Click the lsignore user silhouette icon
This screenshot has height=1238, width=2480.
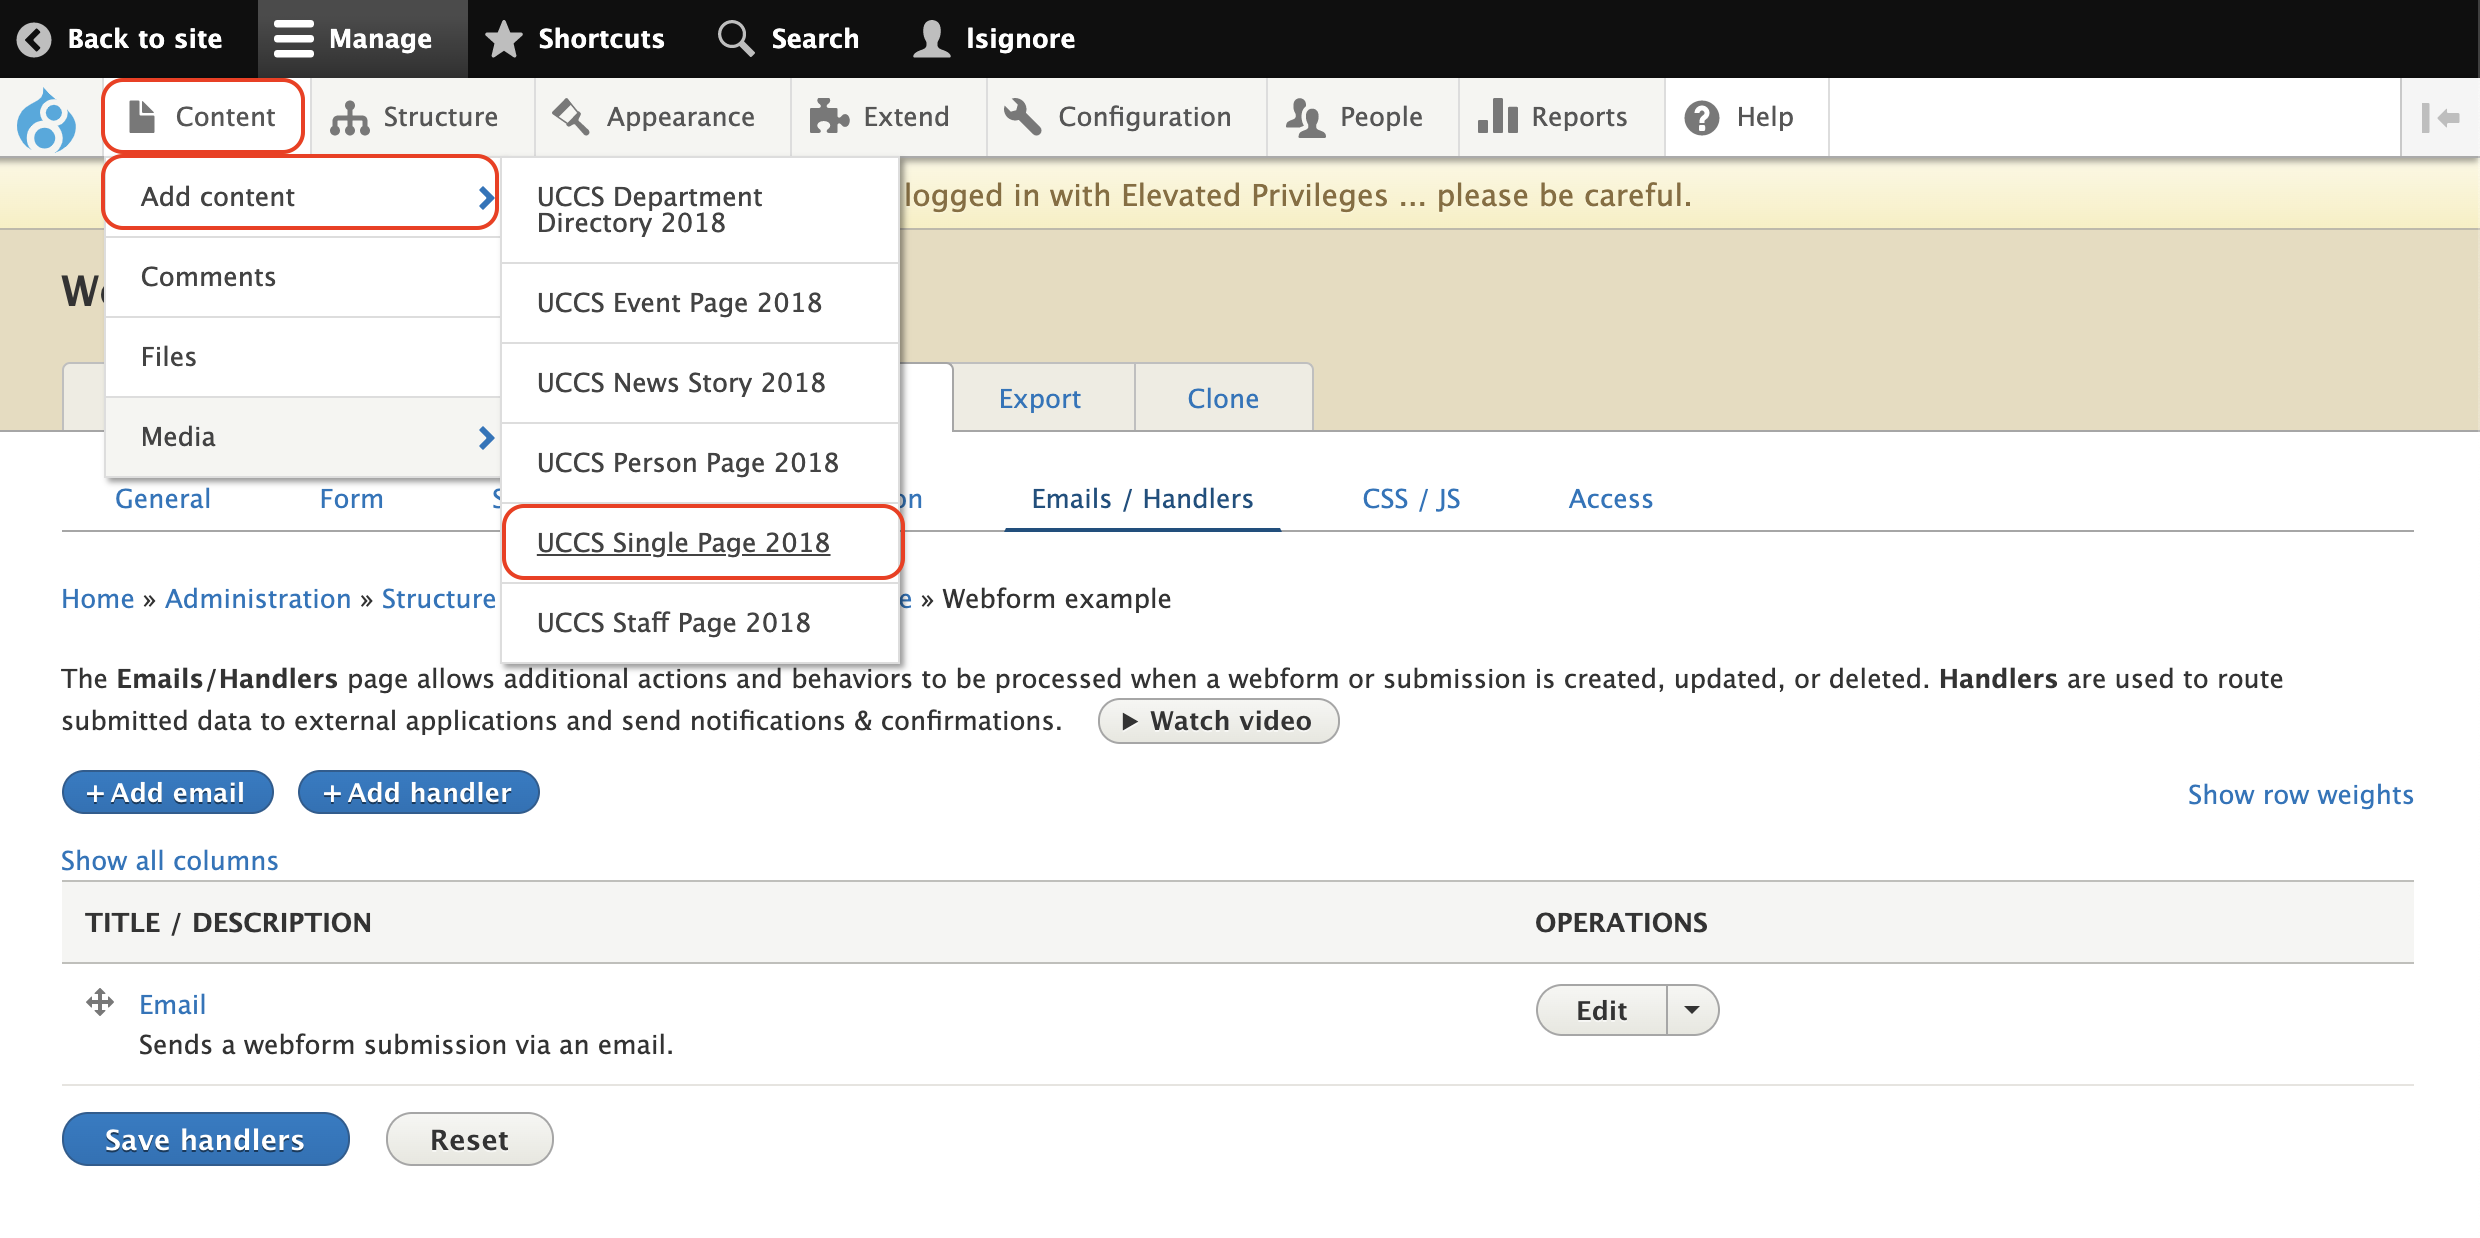point(931,39)
